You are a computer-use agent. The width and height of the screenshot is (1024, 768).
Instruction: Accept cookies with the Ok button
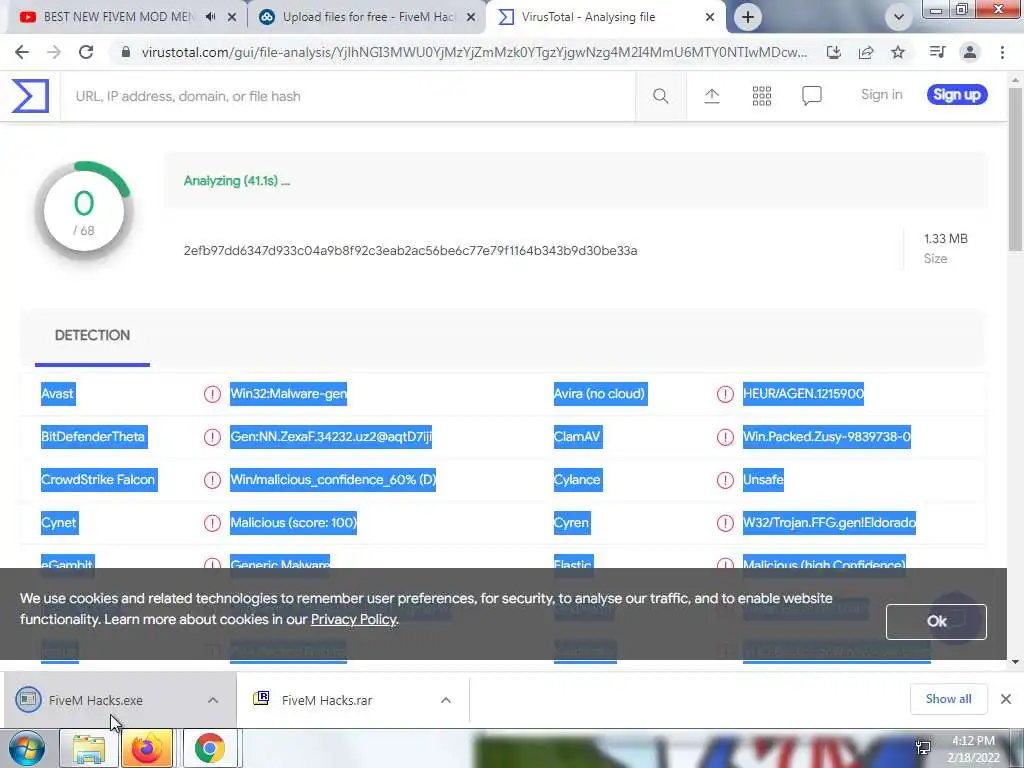coord(936,622)
